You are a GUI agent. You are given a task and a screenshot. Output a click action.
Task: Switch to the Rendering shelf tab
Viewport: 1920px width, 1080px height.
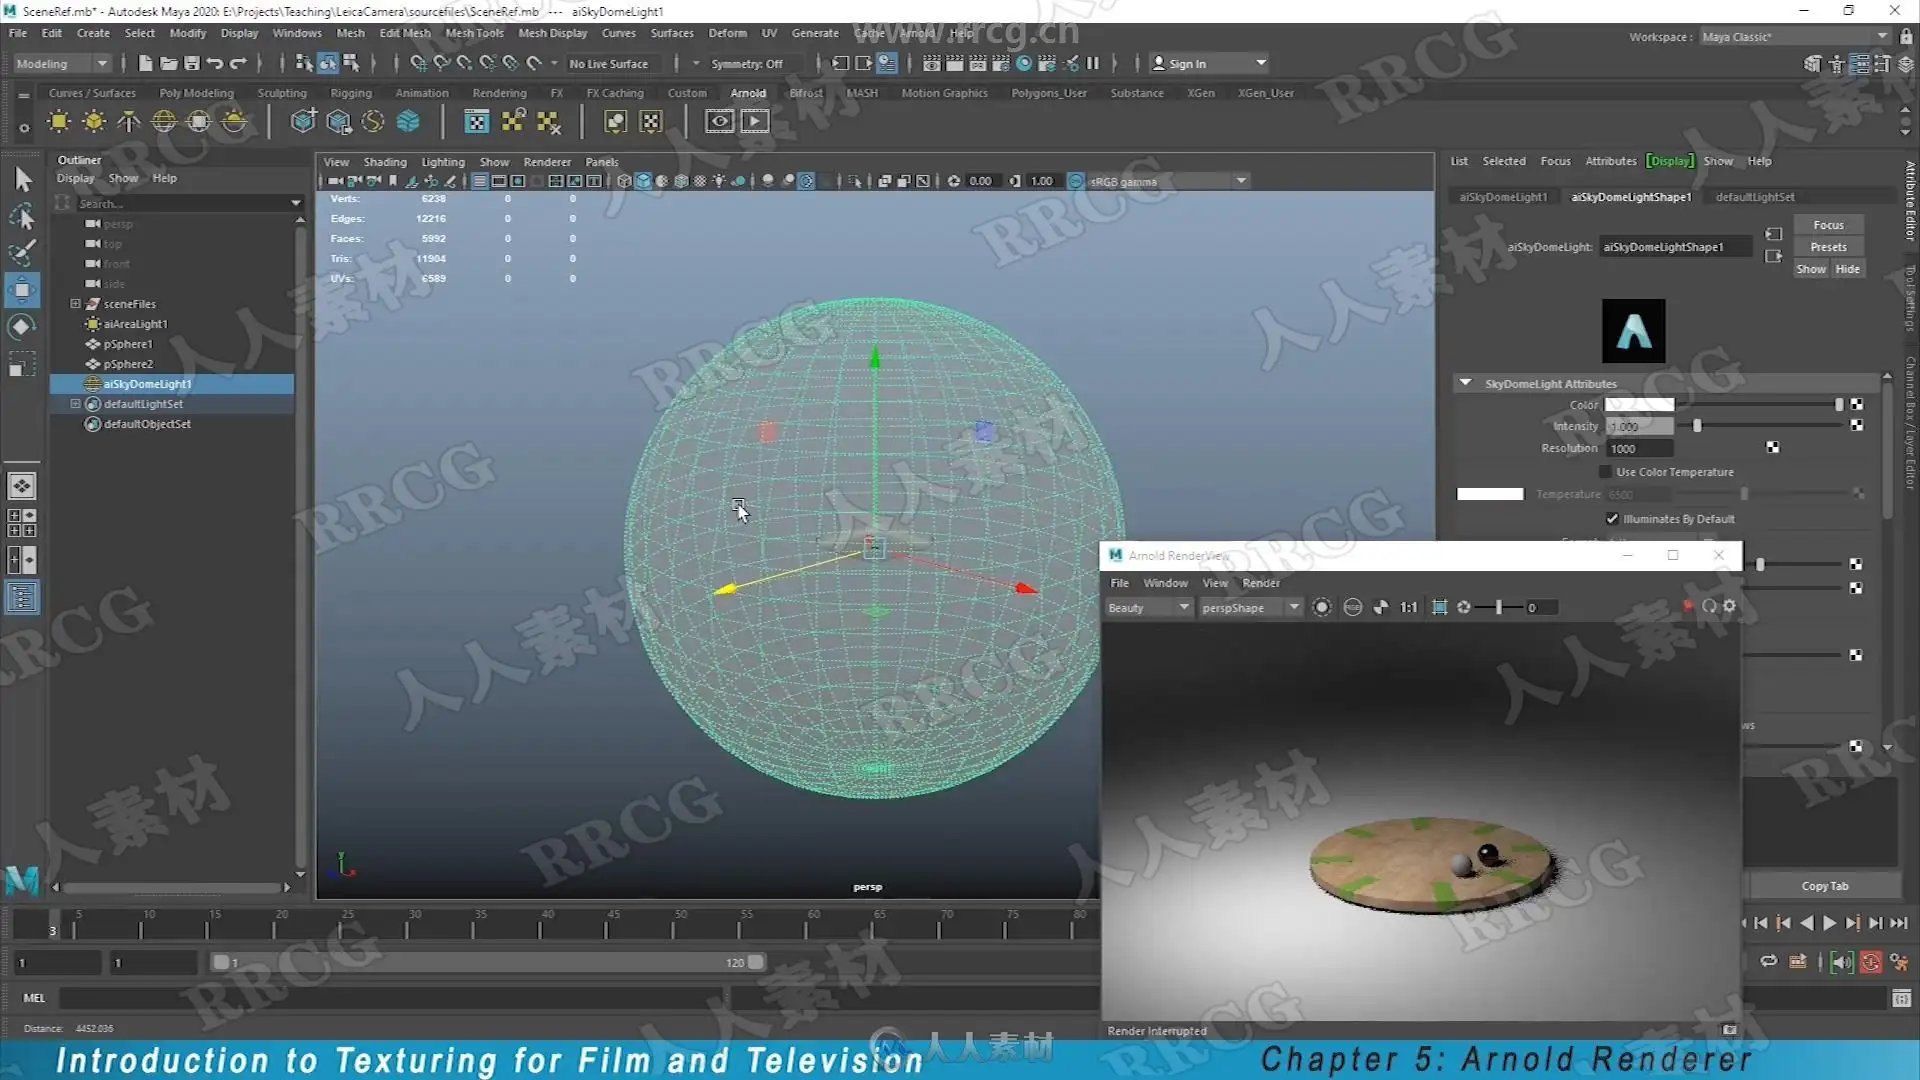click(499, 93)
